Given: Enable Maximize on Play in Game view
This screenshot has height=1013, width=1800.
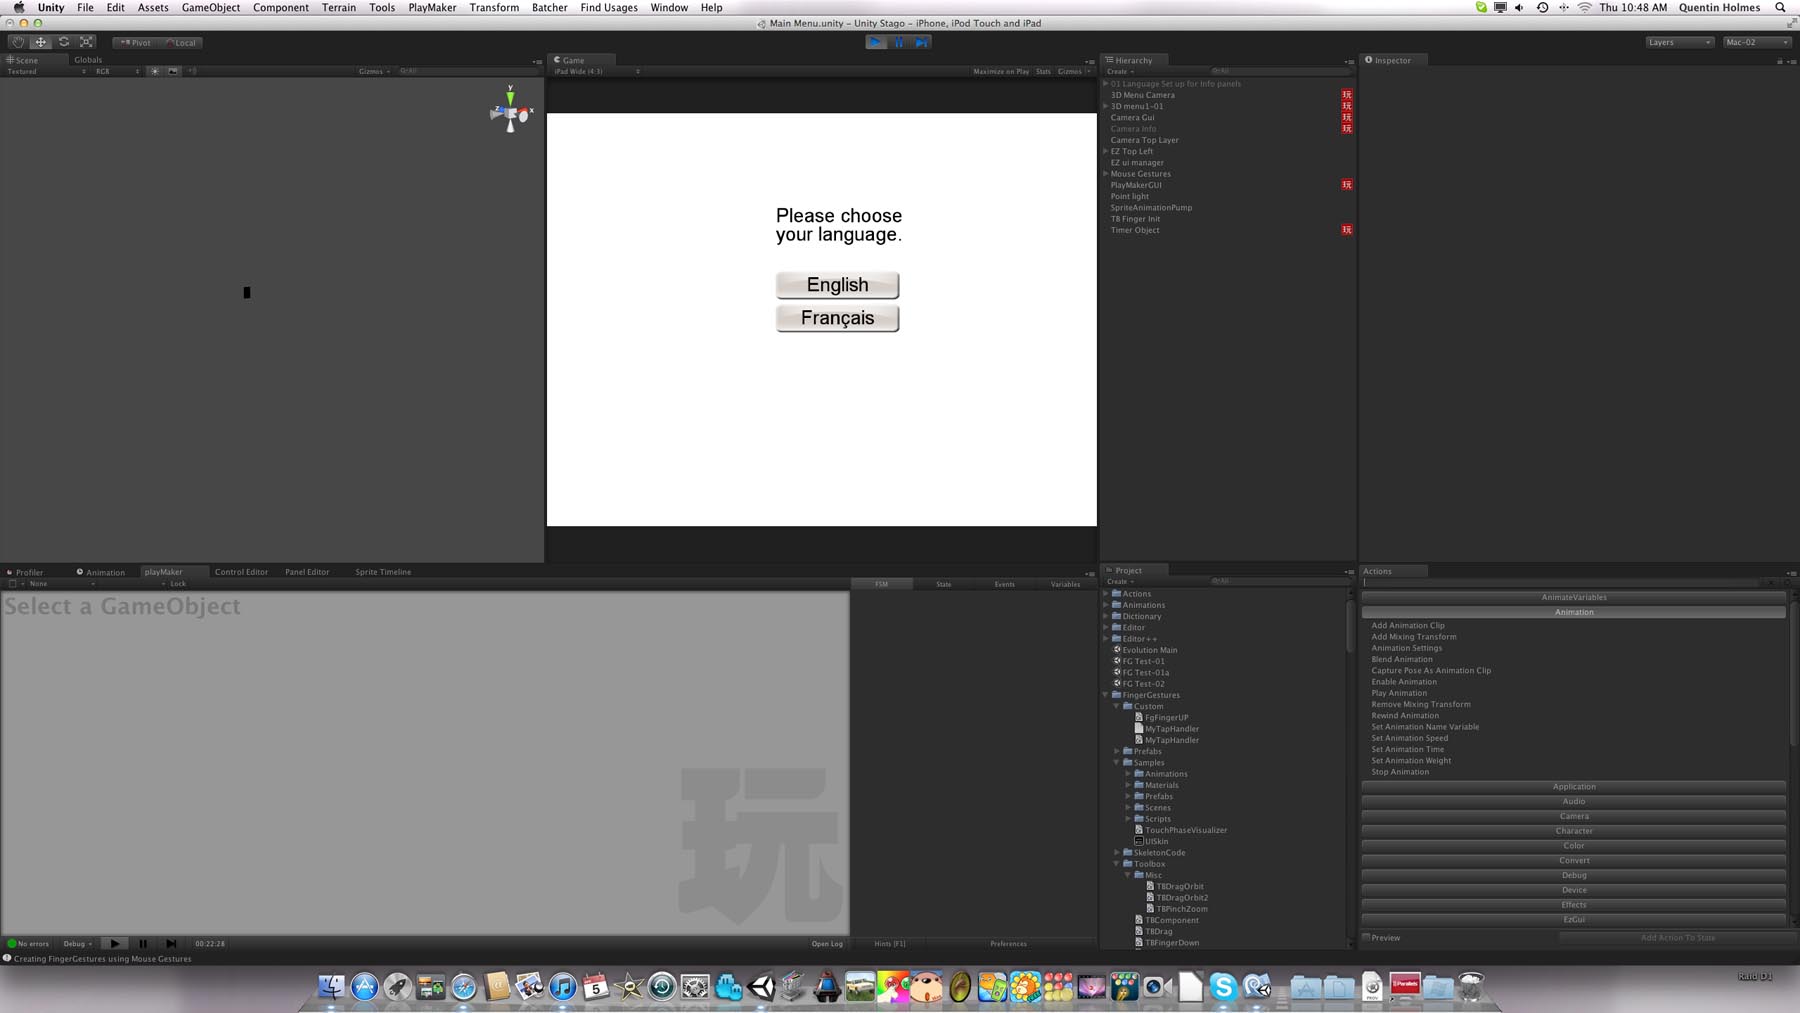Looking at the screenshot, I should [999, 71].
